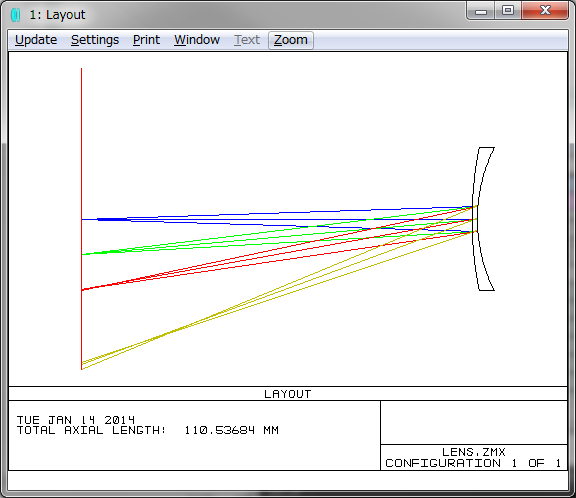
Task: Click the grayed-out Text menu
Action: pyautogui.click(x=247, y=40)
